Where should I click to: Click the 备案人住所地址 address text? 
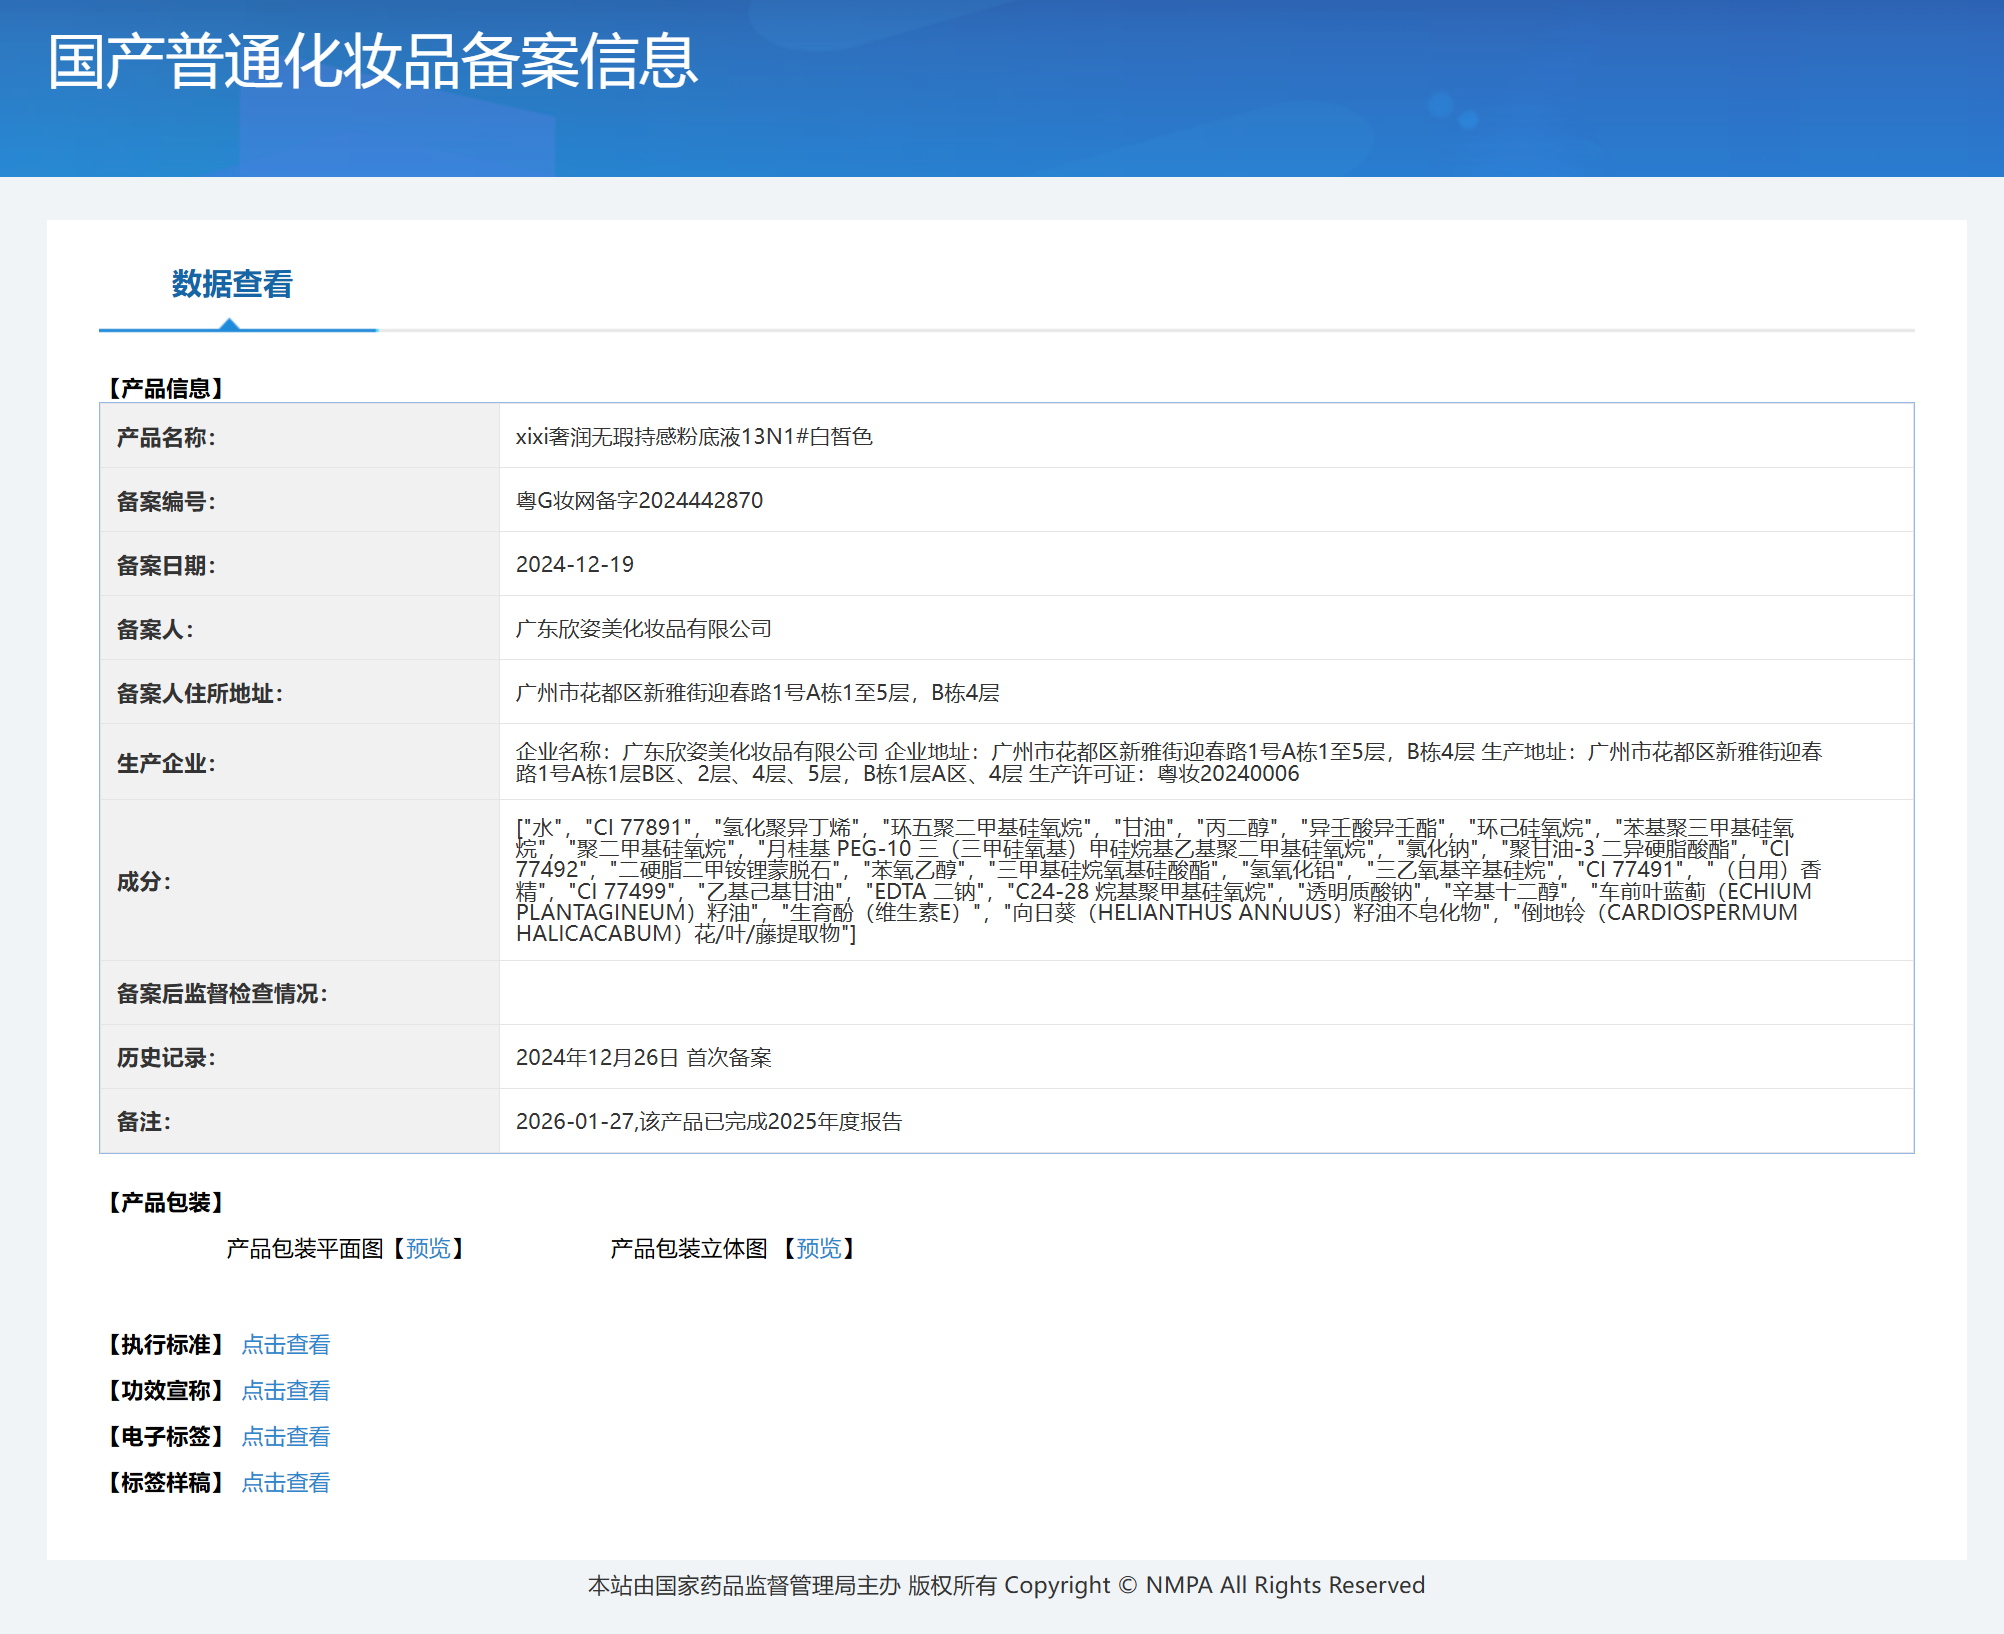[x=758, y=692]
